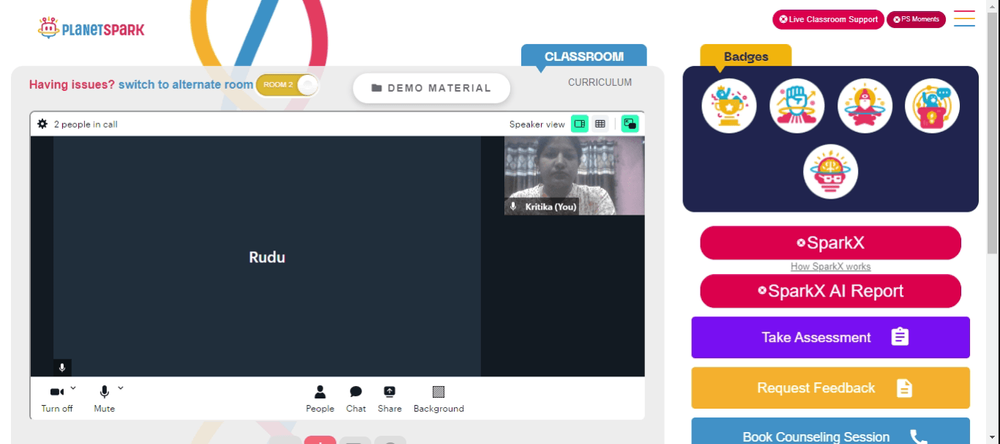
Task: Open the Chat panel
Action: coord(356,399)
